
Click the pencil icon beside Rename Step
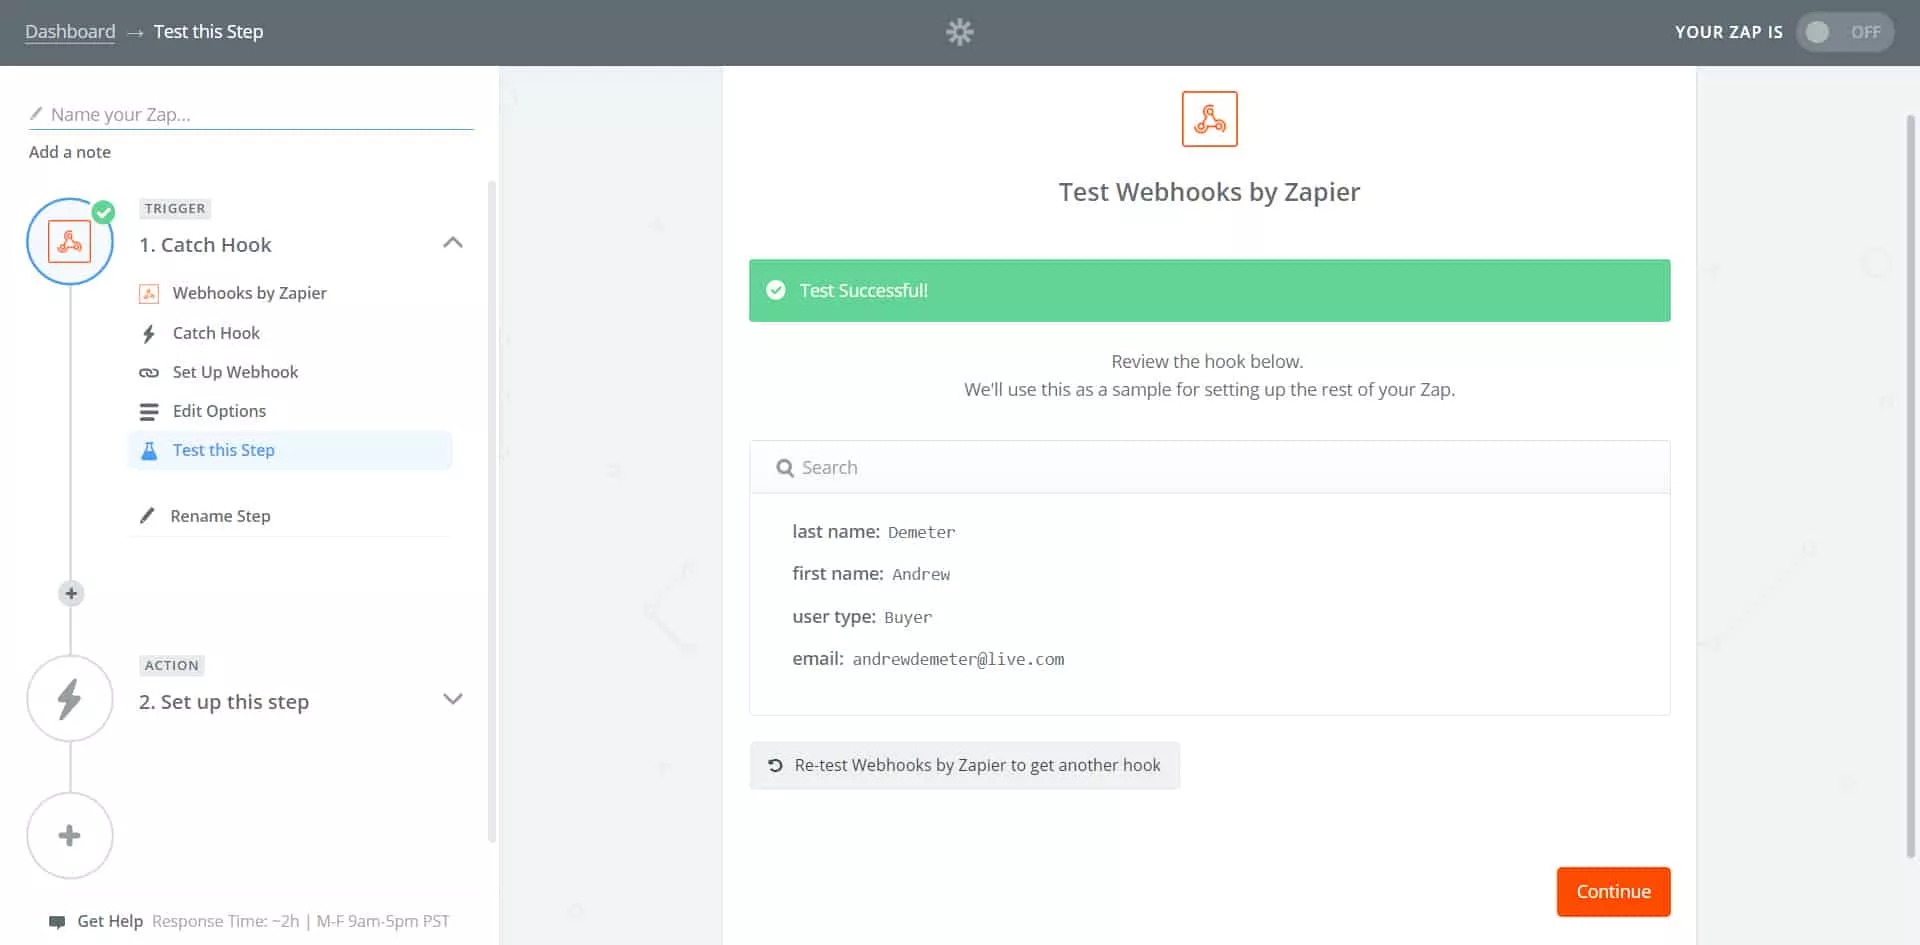[x=147, y=516]
